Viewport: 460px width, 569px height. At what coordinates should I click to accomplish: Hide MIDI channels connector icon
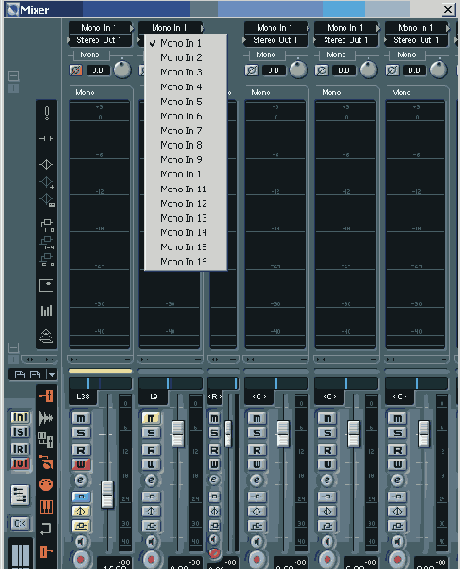pyautogui.click(x=46, y=485)
